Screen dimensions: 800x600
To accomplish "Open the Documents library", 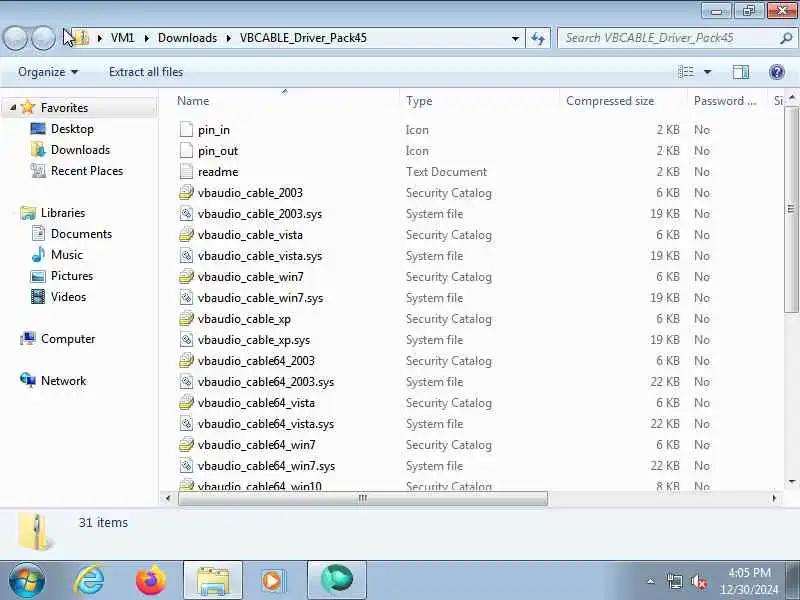I will click(x=81, y=233).
